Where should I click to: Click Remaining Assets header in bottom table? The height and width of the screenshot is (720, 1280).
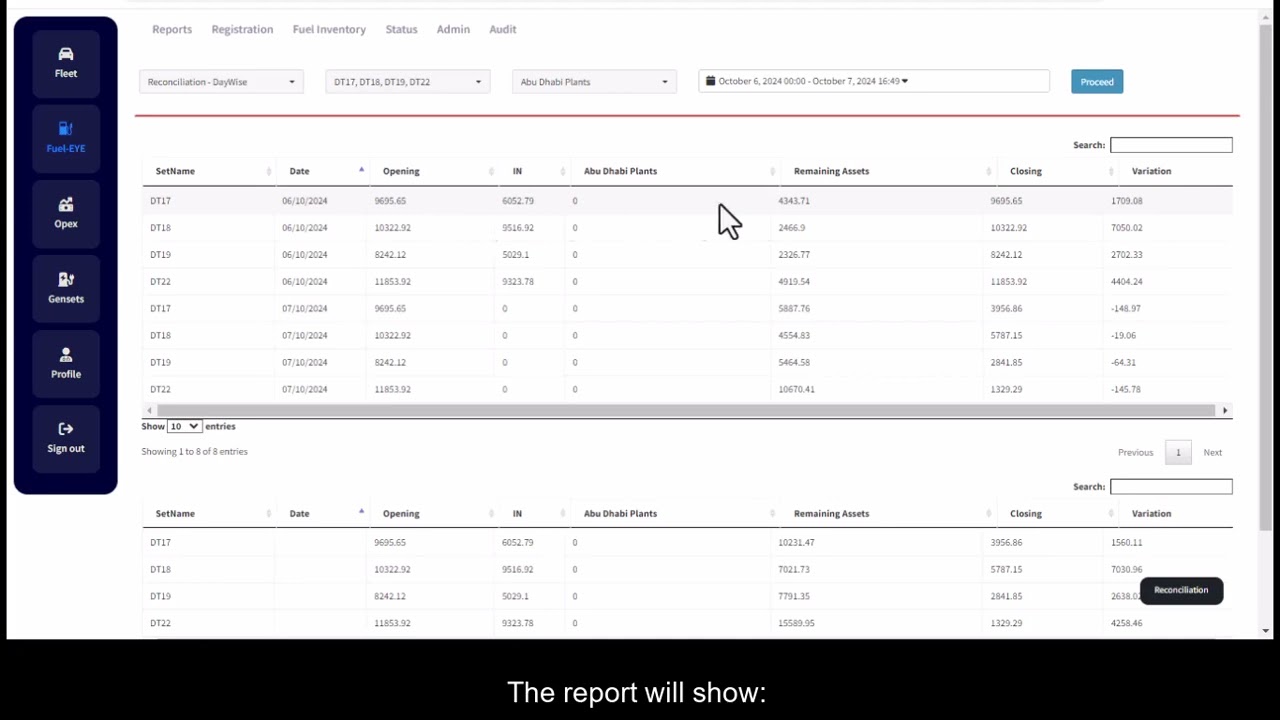[x=831, y=513]
